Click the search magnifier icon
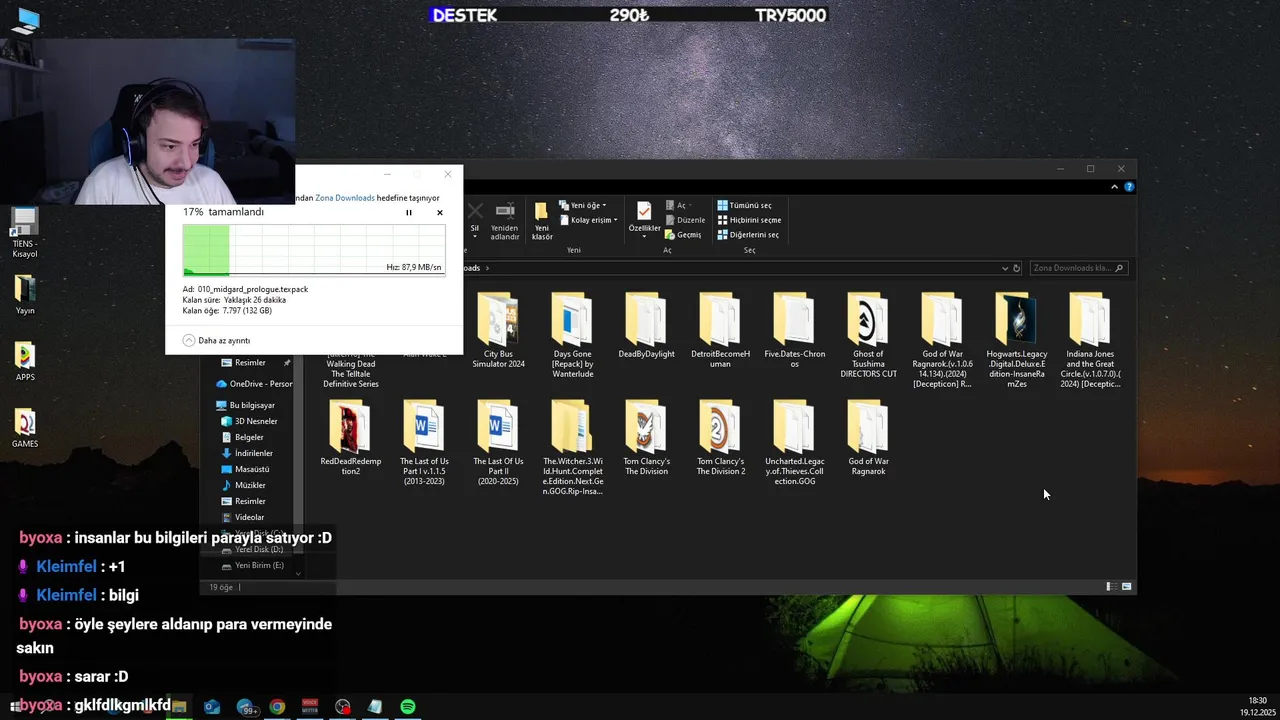The height and width of the screenshot is (720, 1280). (x=1120, y=268)
